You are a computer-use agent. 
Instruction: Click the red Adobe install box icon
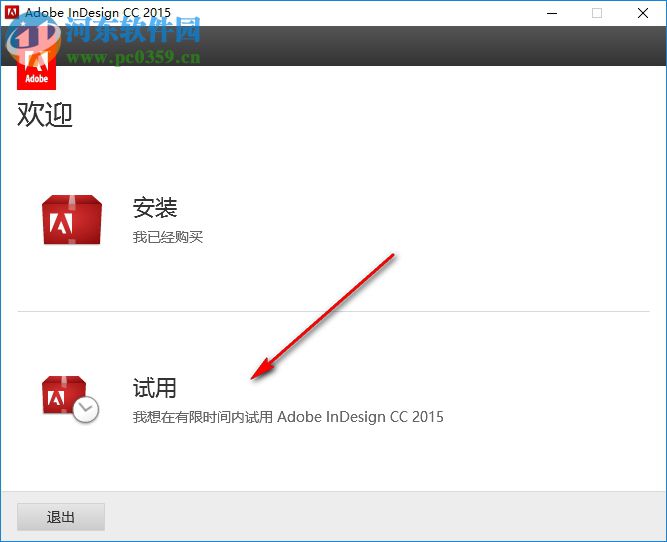pyautogui.click(x=72, y=220)
